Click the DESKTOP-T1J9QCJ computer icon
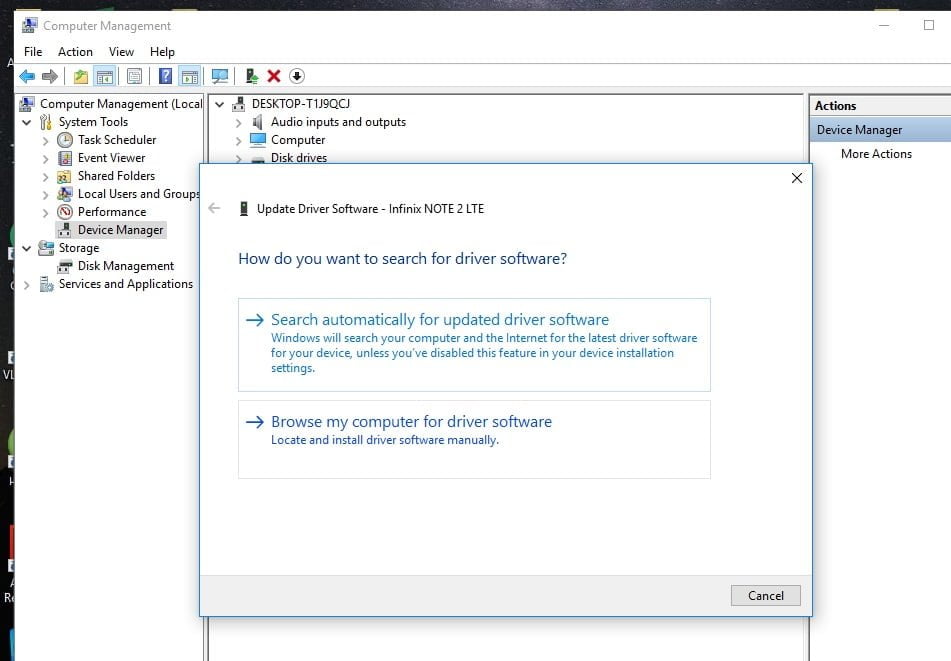 pos(239,104)
